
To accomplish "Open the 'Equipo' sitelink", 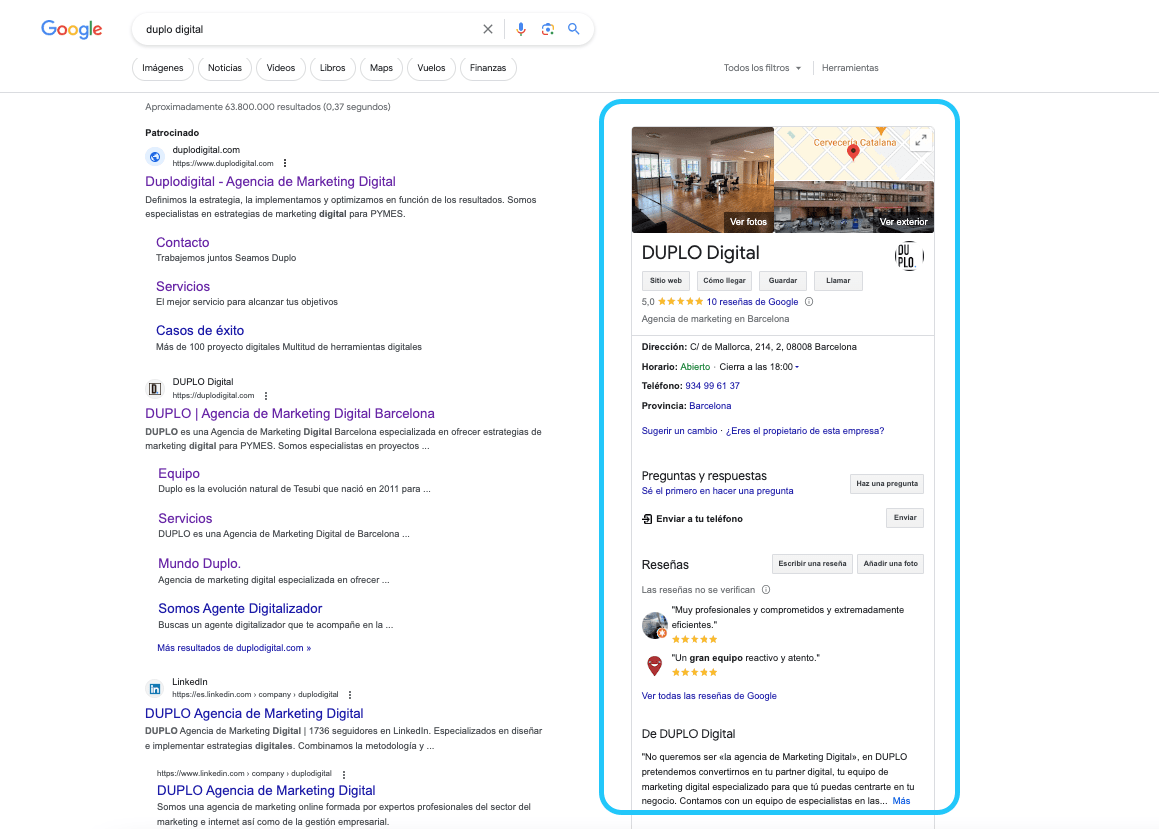I will click(179, 474).
